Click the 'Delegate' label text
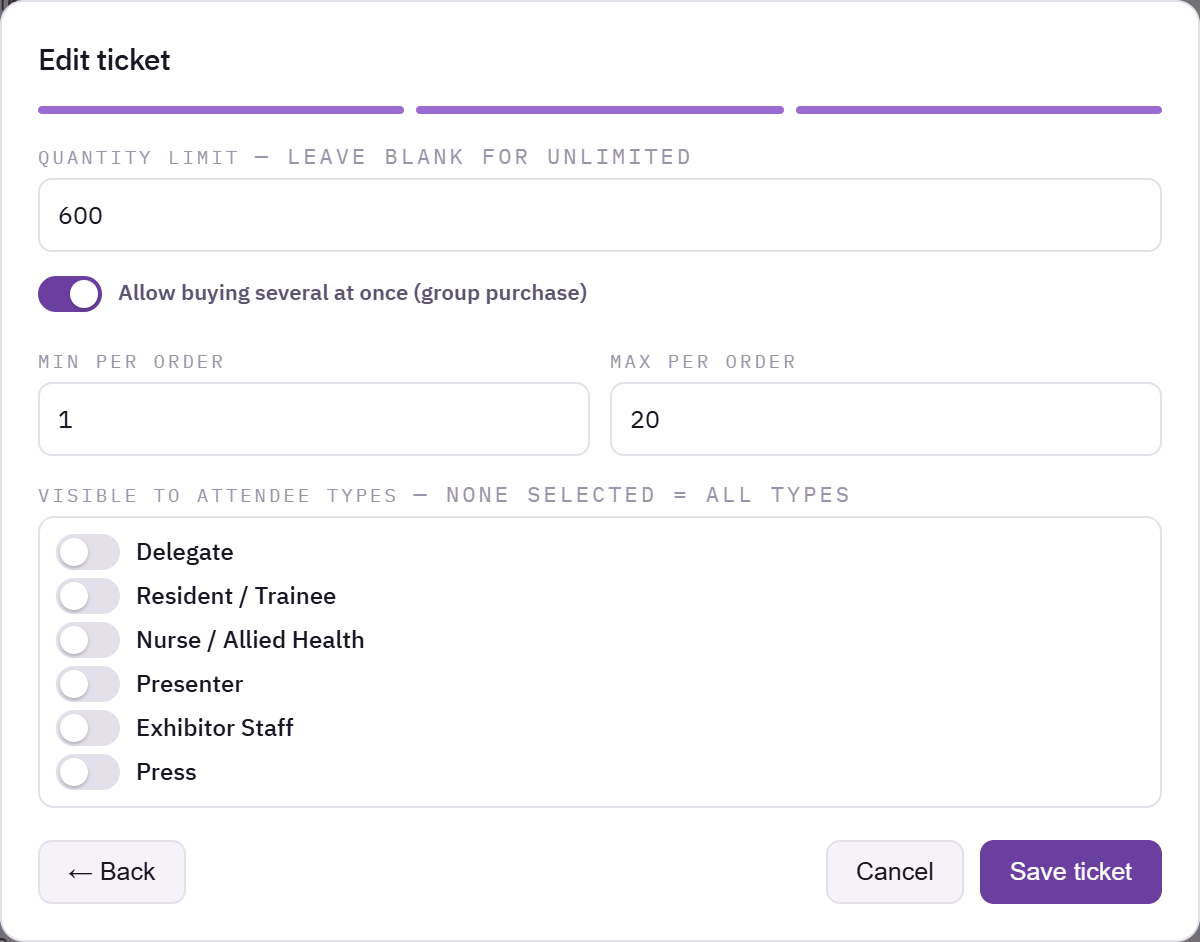The image size is (1200, 942). (x=185, y=552)
